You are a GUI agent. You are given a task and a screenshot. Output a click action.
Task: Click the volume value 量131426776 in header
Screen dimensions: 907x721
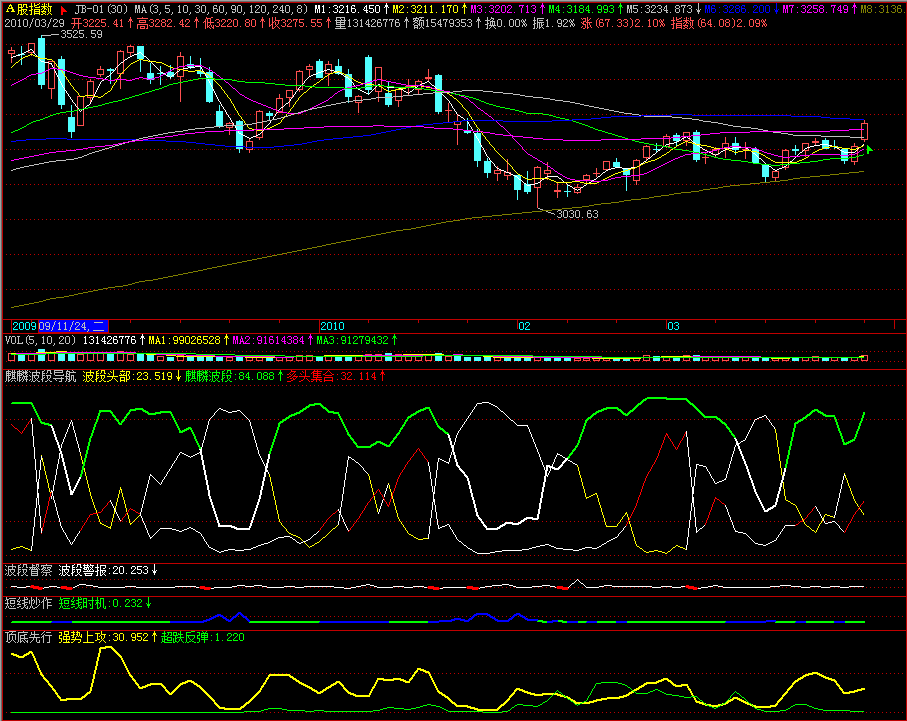367,24
